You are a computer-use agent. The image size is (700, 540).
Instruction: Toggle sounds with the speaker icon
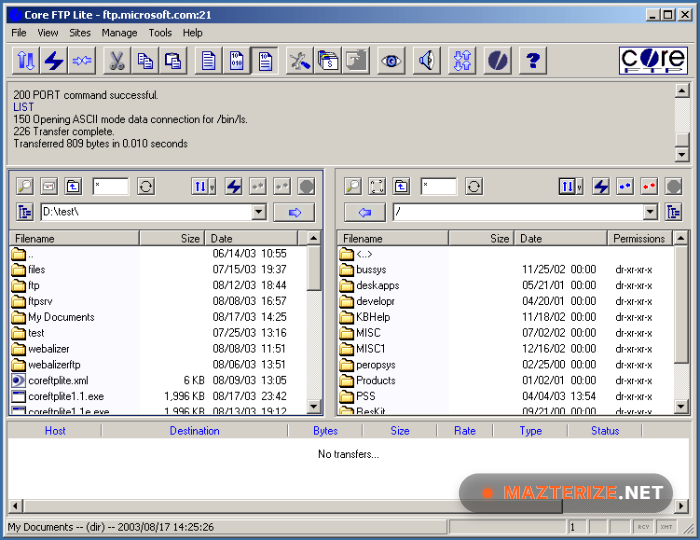point(427,60)
